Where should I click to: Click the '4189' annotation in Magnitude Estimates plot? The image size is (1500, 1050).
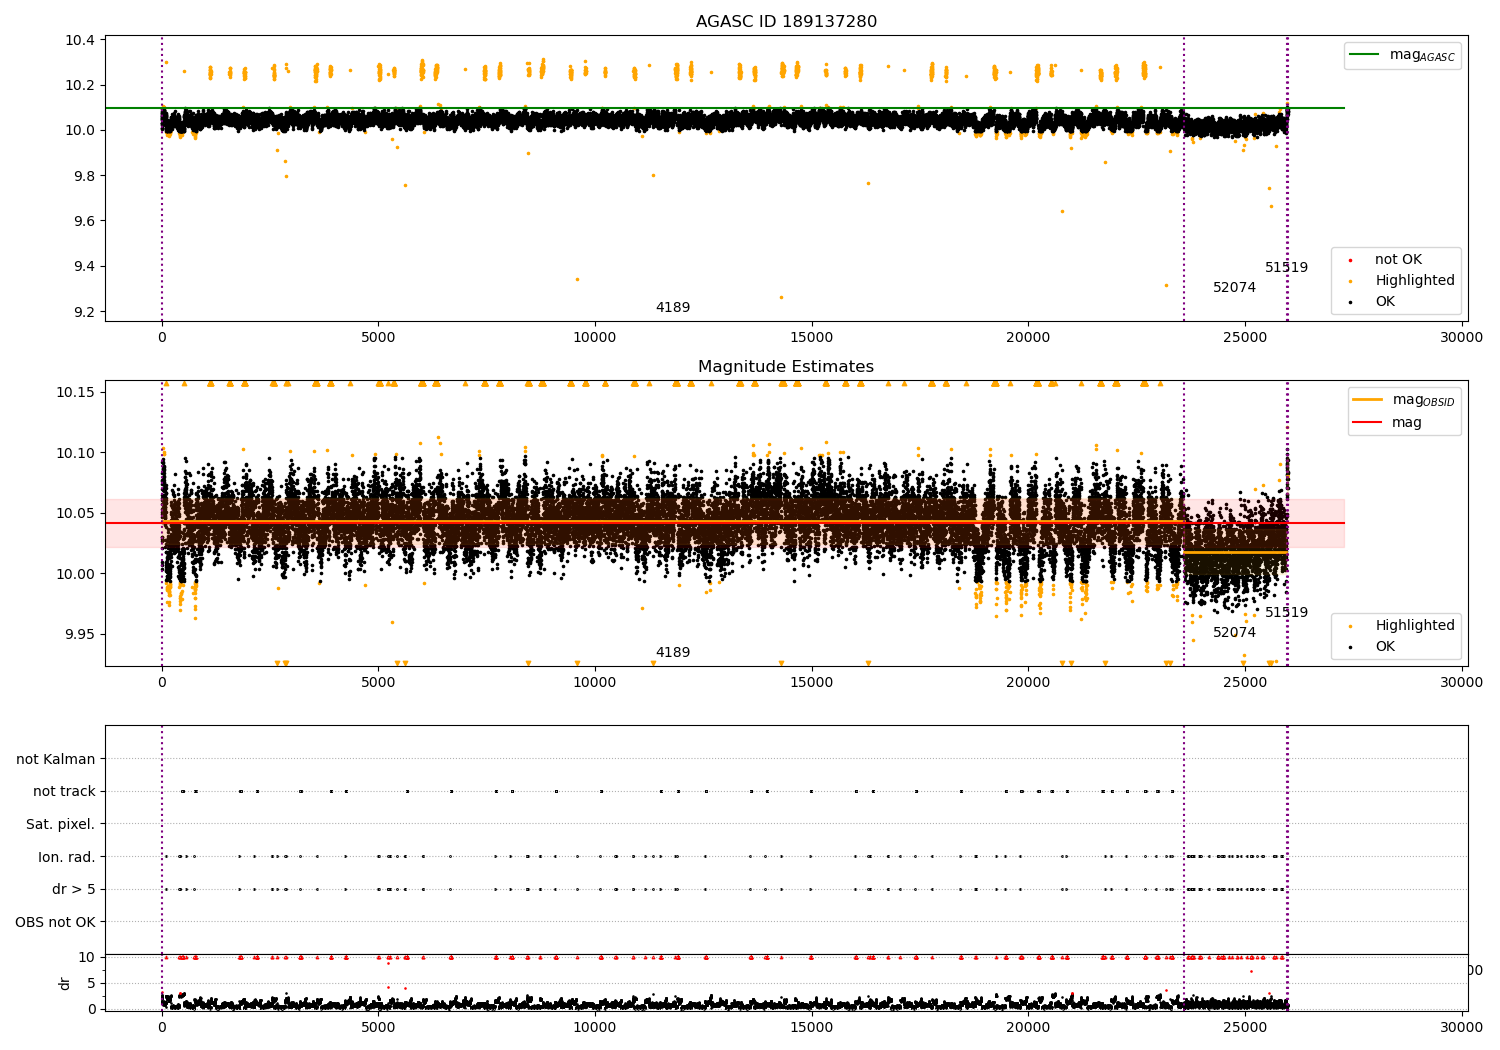pos(673,652)
